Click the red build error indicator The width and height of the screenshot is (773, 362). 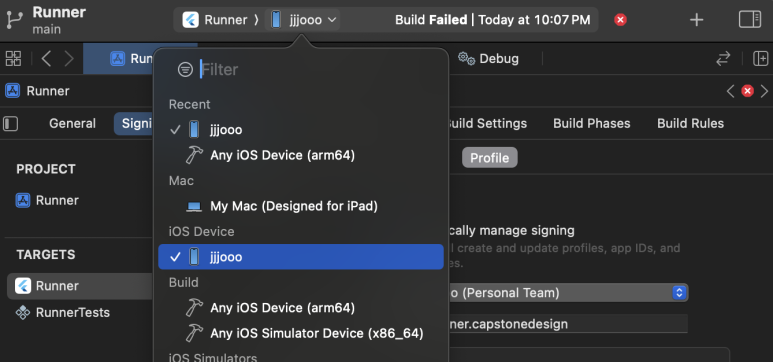[x=620, y=20]
